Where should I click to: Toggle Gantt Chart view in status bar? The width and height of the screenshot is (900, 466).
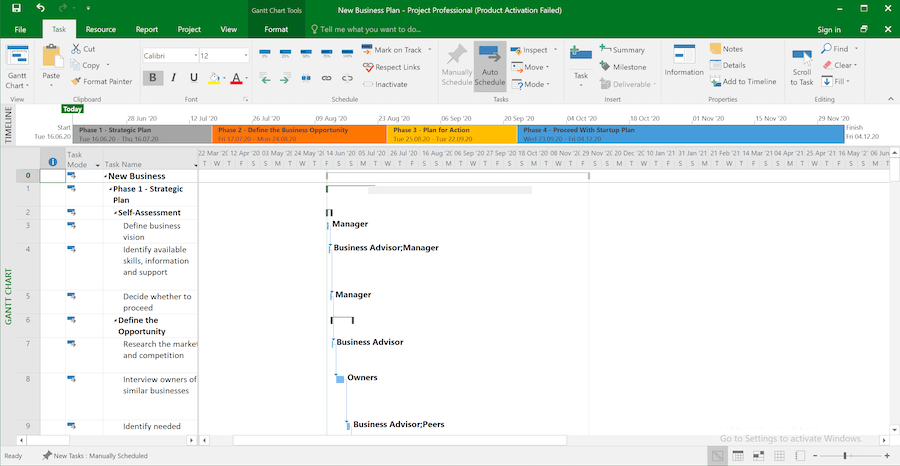point(717,456)
